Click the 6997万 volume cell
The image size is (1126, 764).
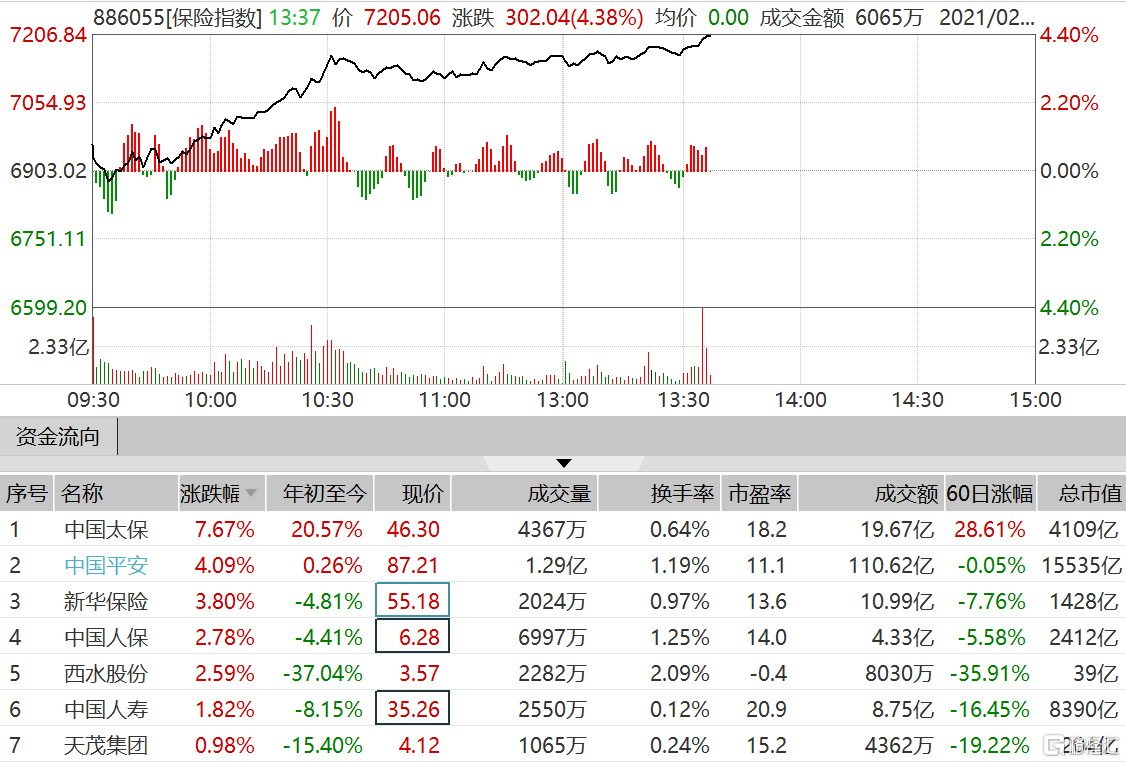[x=552, y=637]
